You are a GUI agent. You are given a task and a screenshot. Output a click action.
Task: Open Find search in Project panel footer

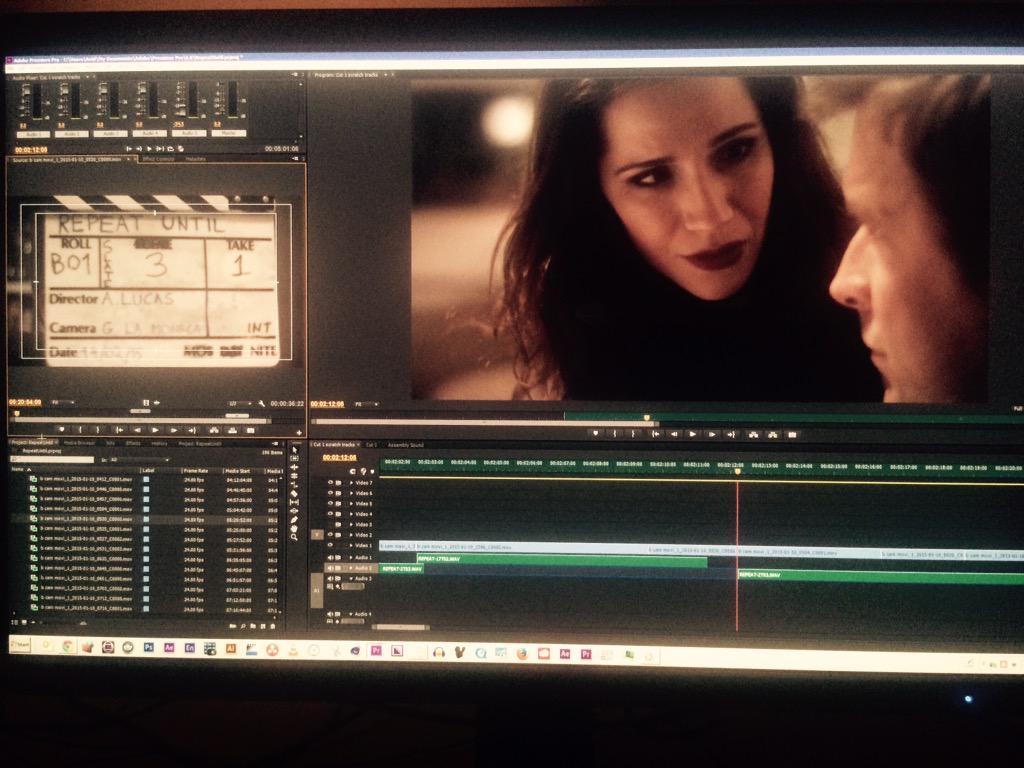click(x=243, y=626)
